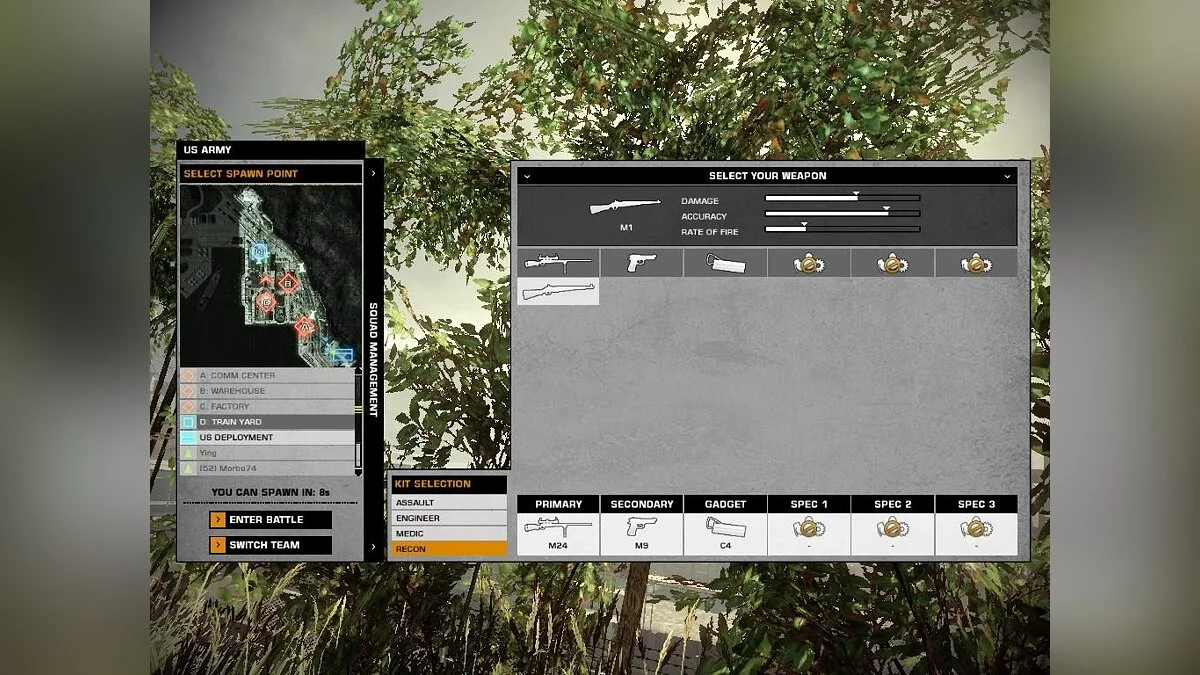Switch to the RECON kit
Screen dimensions: 1200x675
(x=449, y=549)
